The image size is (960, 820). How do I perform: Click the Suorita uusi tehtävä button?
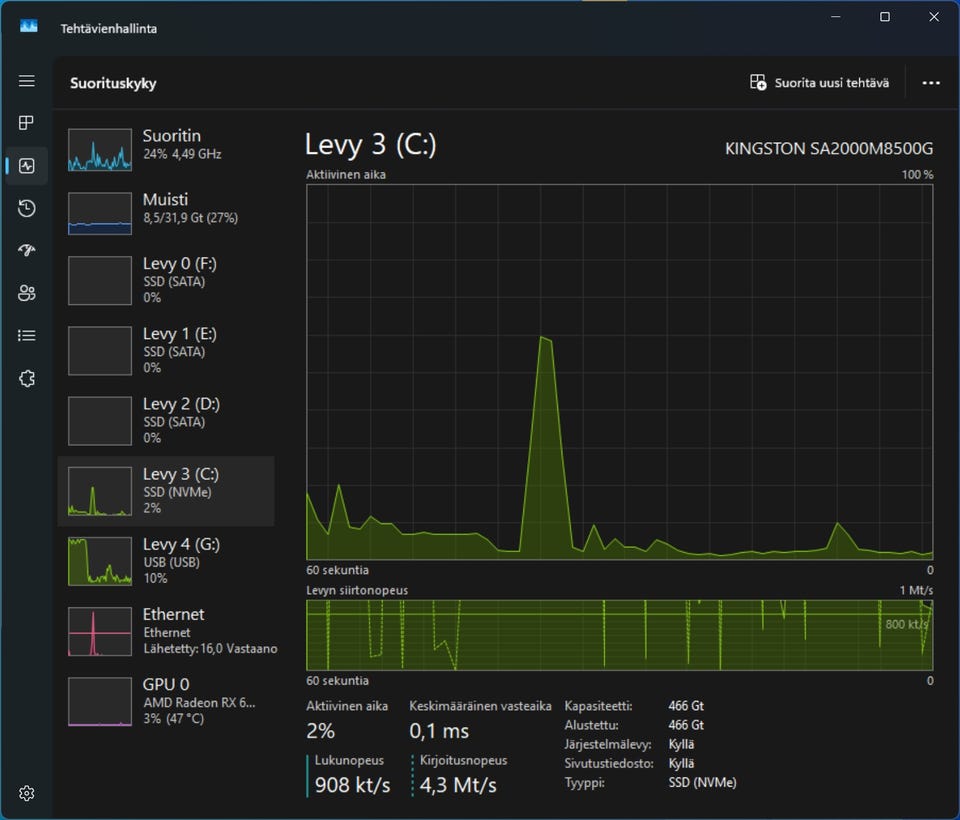coord(819,83)
